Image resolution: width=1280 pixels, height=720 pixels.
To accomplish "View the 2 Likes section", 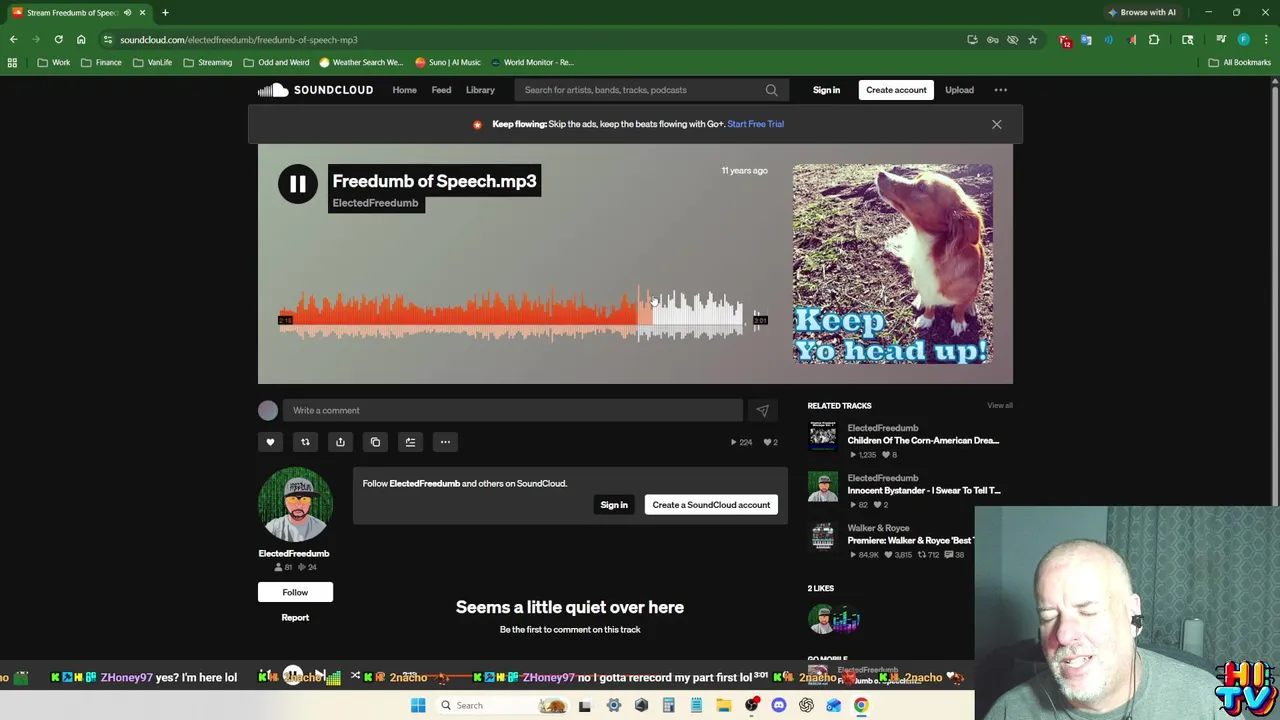I will click(820, 588).
